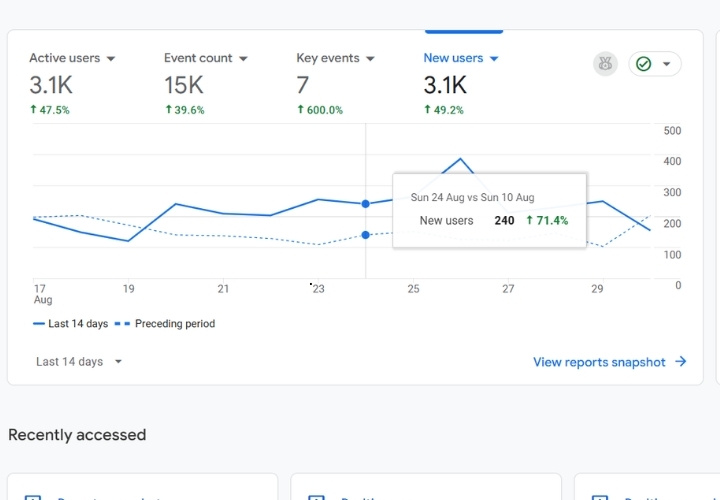
Task: Click the 600.0% increase under Key events
Action: (320, 110)
